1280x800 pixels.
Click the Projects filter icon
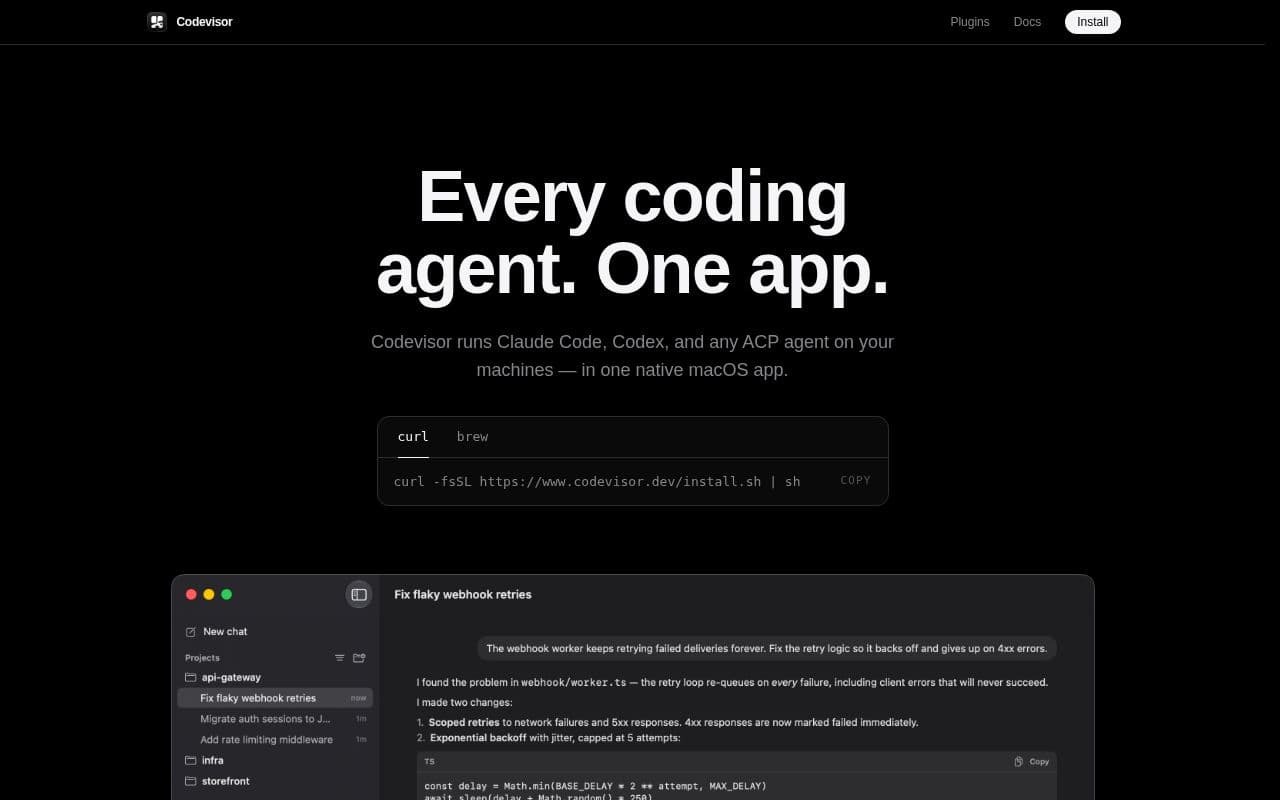coord(340,658)
